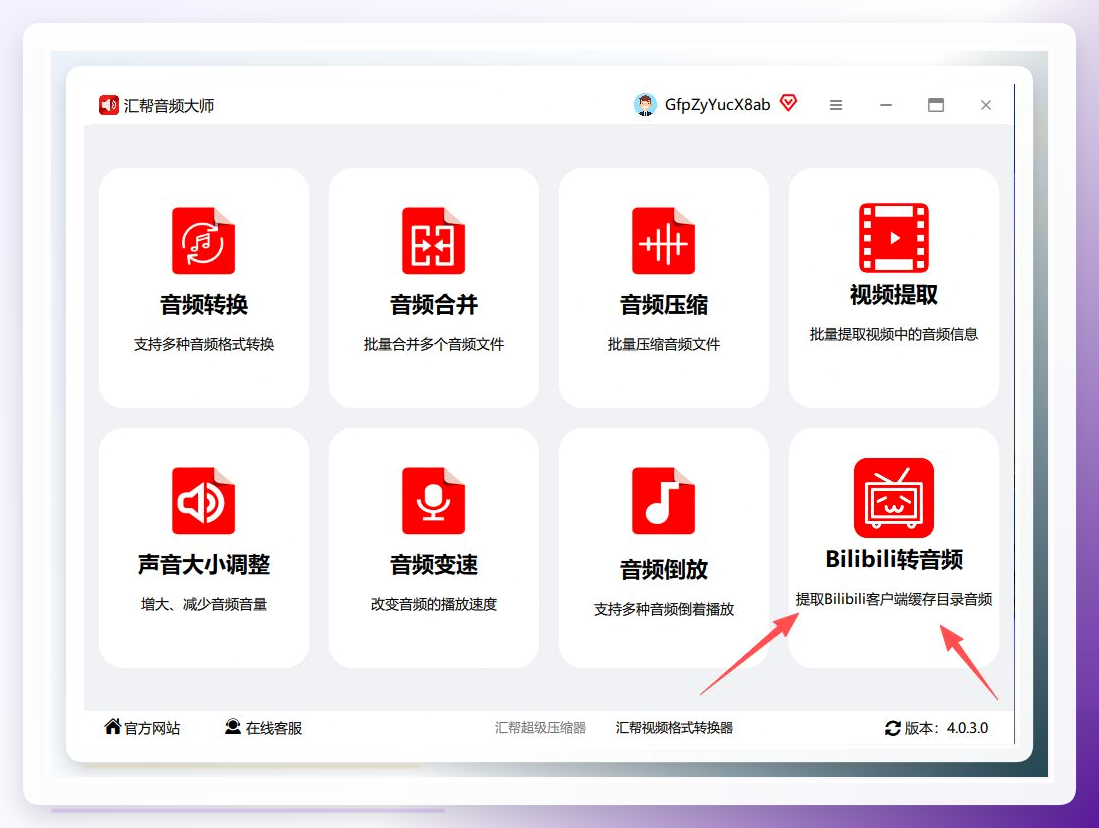This screenshot has height=828, width=1099.
Task: Click the username GfpZyYucX8ab
Action: click(717, 104)
